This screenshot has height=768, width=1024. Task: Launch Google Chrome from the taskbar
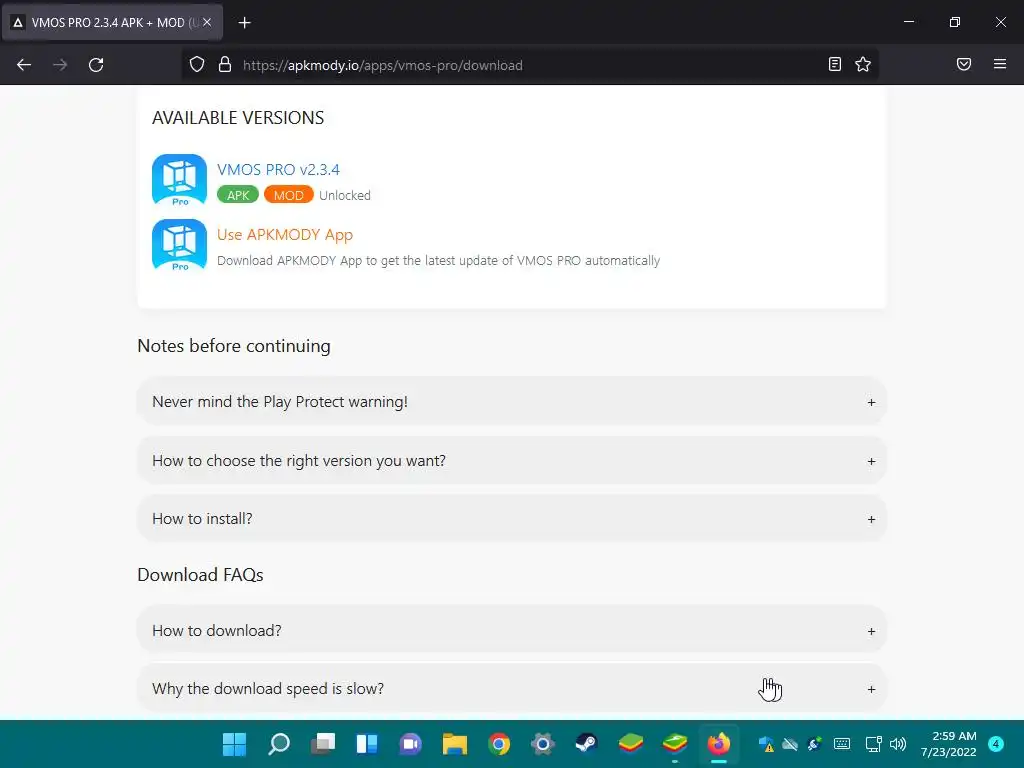(499, 744)
